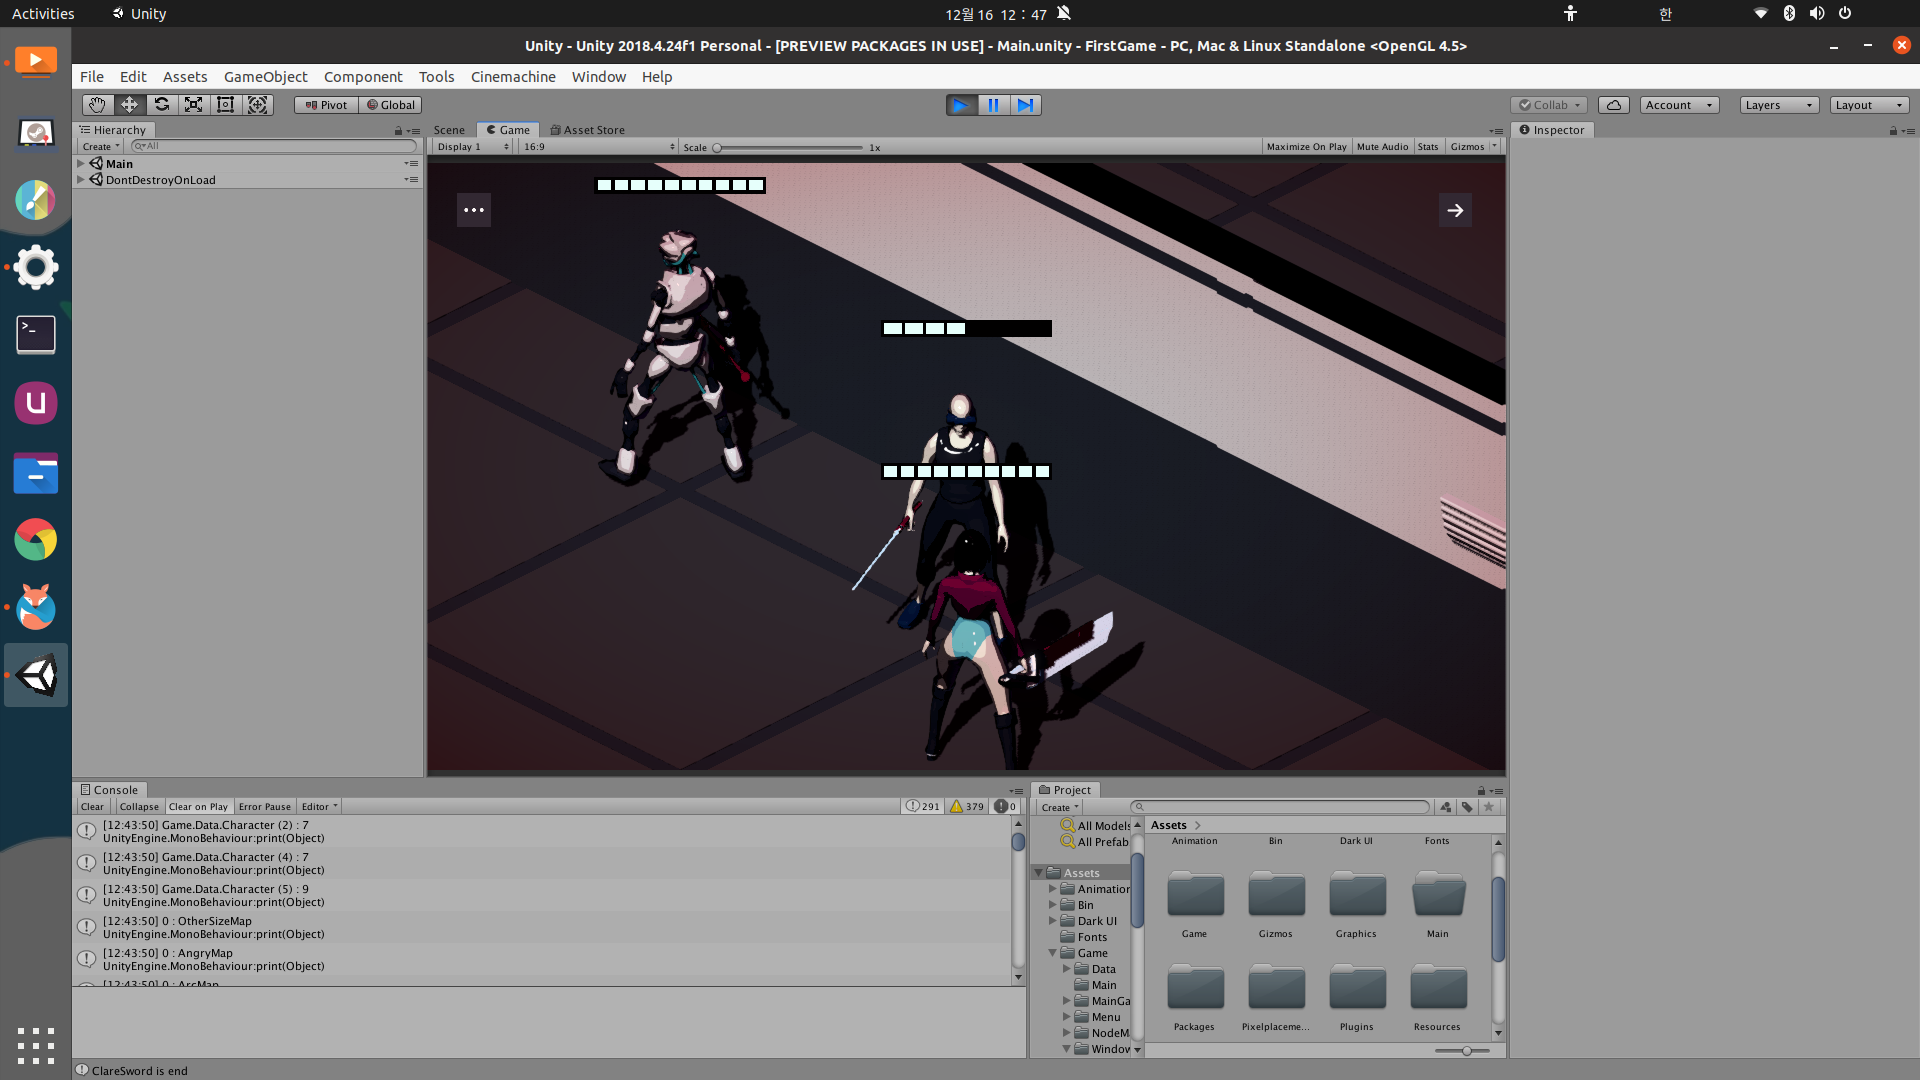This screenshot has height=1080, width=1920.
Task: Expand the Dark UI folder in tree
Action: pos(1052,921)
